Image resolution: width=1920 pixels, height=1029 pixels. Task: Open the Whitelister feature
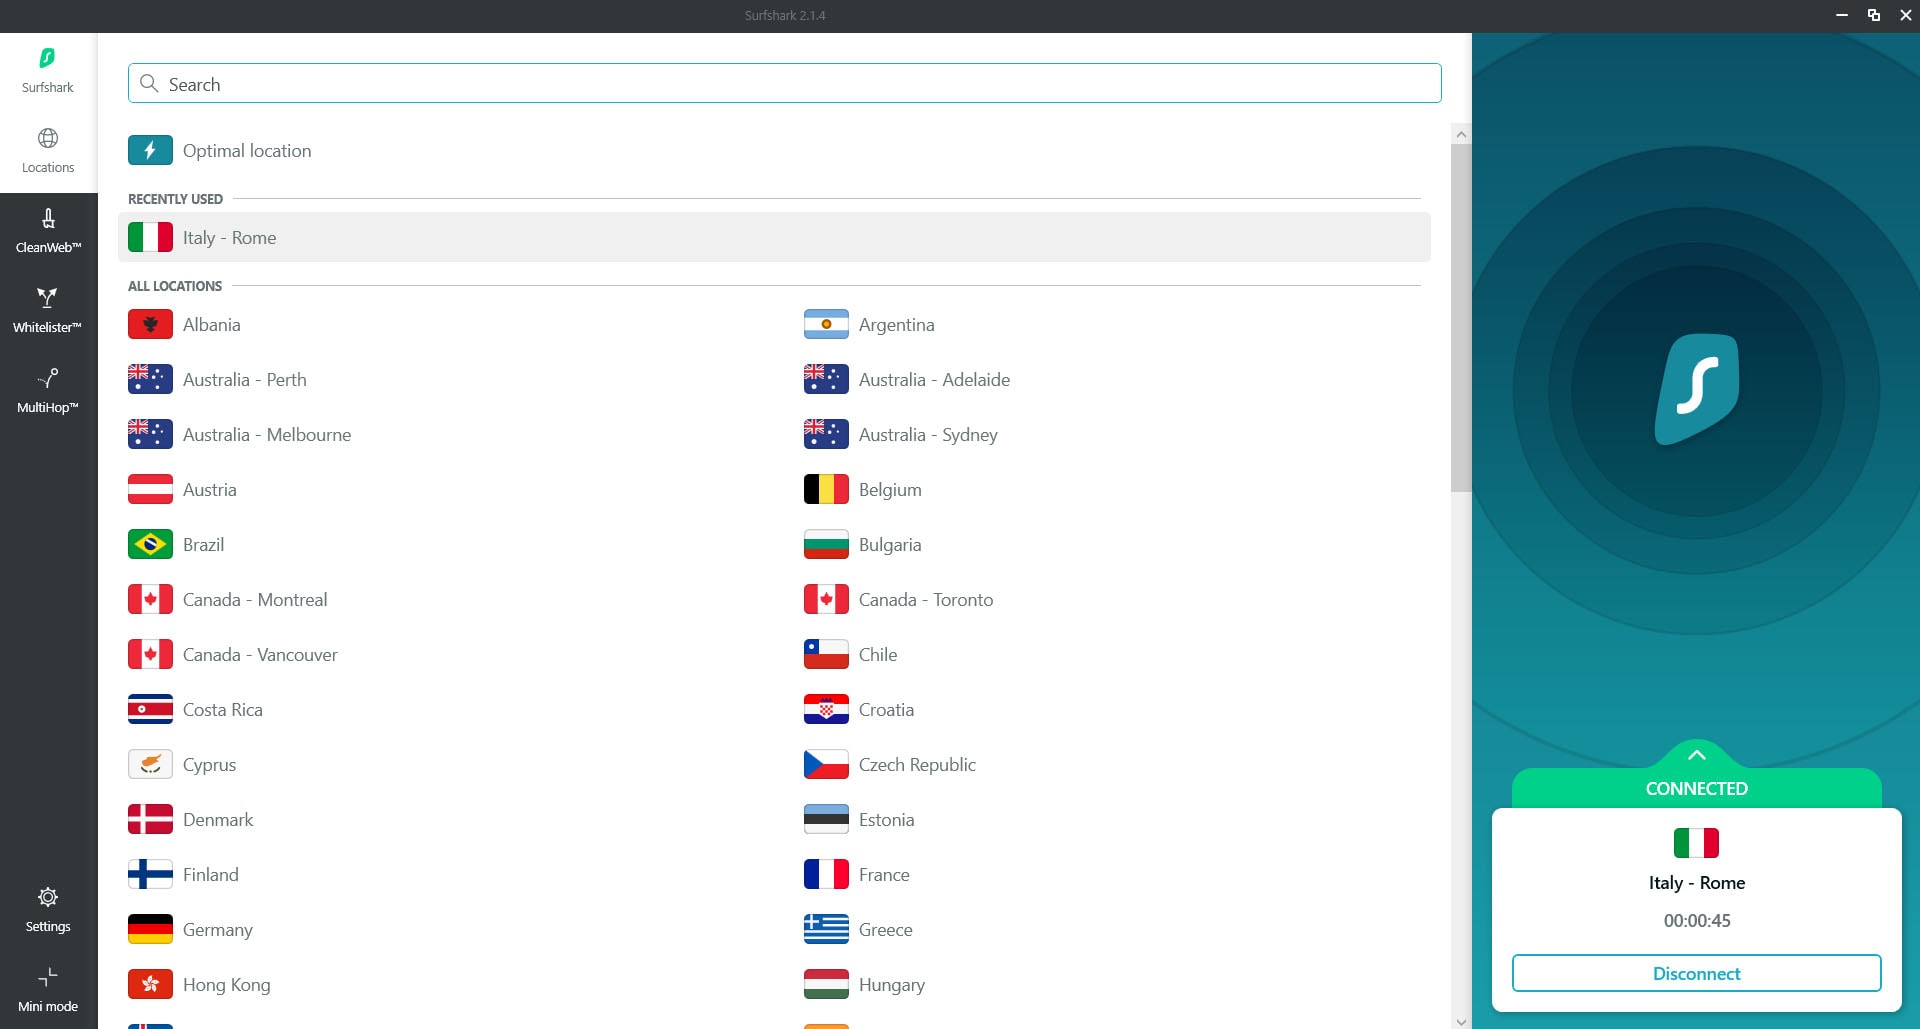48,311
